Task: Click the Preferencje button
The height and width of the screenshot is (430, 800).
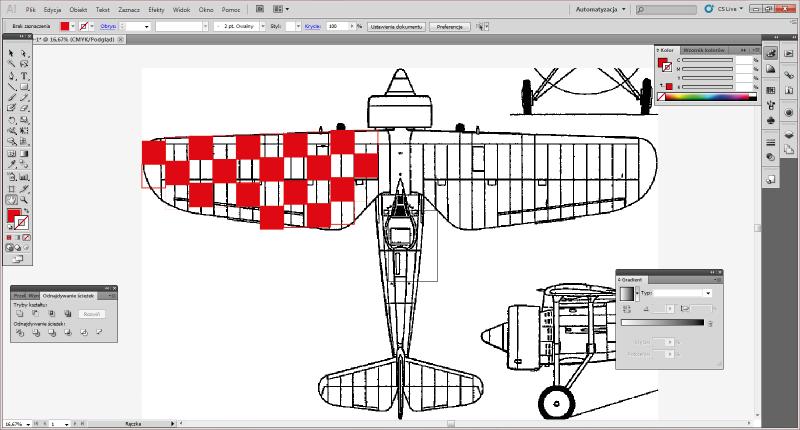Action: click(x=452, y=26)
